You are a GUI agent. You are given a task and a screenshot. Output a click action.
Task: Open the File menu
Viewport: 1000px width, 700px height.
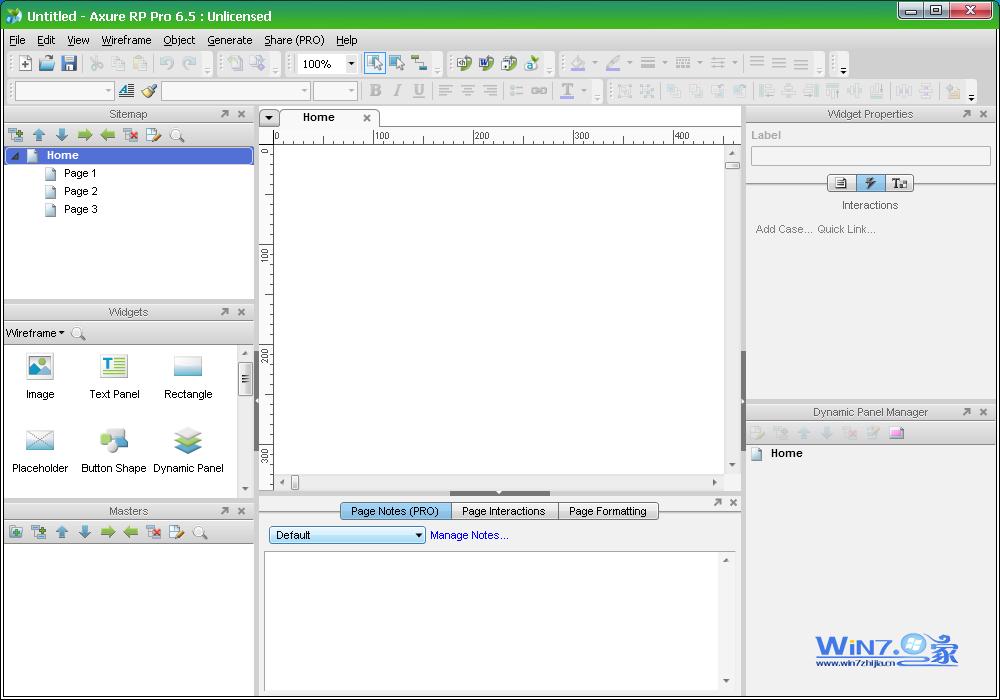[x=17, y=40]
